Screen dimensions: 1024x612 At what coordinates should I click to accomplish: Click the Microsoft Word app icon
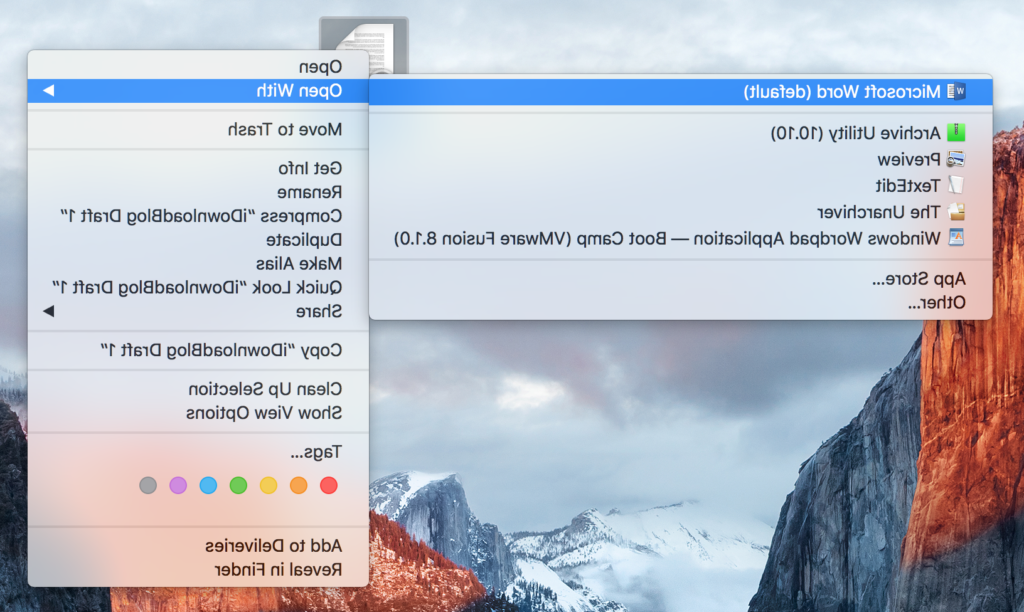coord(957,92)
